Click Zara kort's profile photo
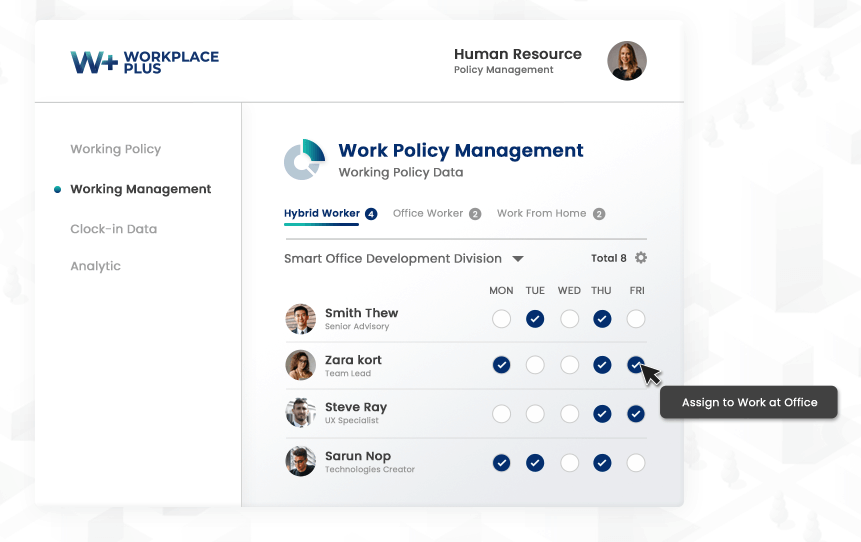Viewport: 861px width, 542px height. click(x=301, y=365)
